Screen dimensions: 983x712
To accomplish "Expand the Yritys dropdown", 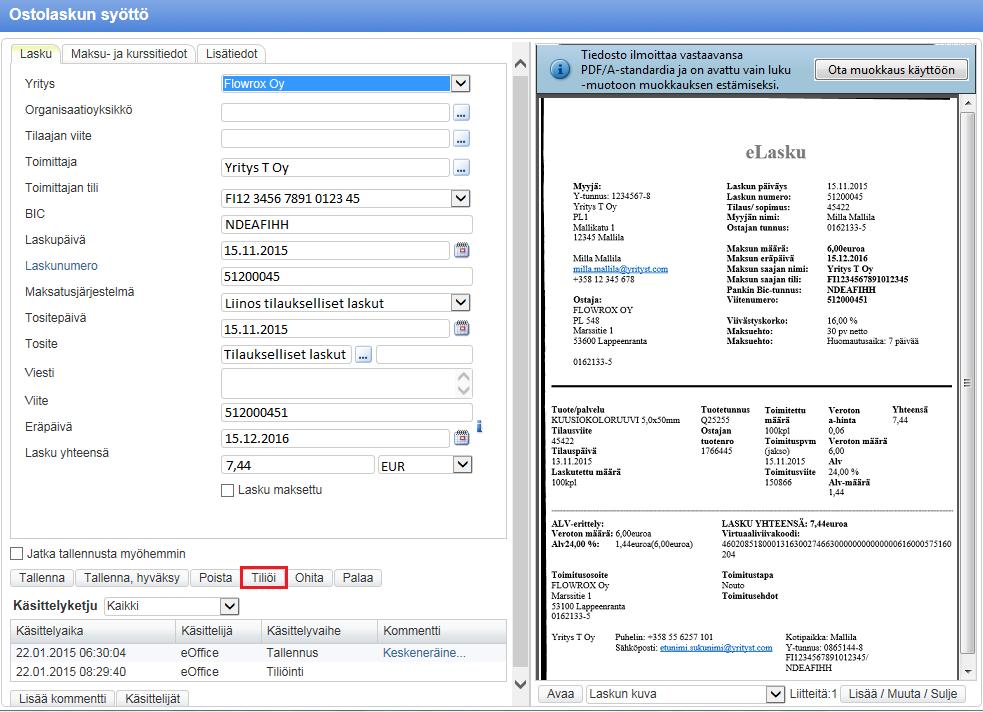I will click(461, 83).
